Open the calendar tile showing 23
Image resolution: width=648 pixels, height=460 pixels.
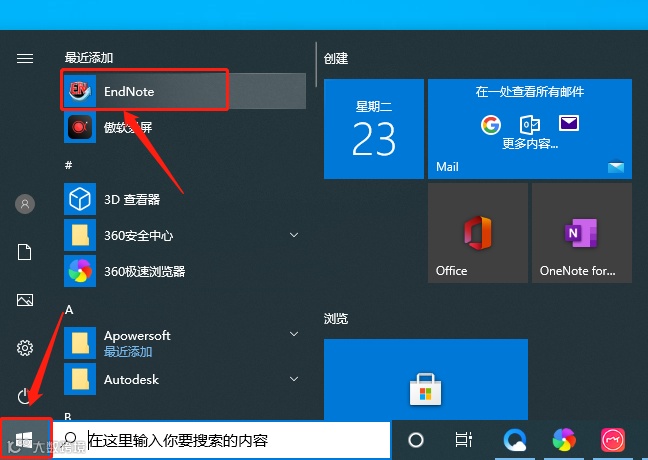(x=374, y=129)
